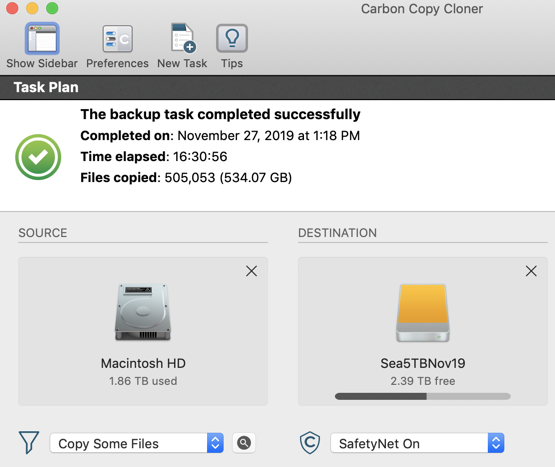Open the Tips lightbulb icon
Screen dimensions: 555x467
pyautogui.click(x=232, y=38)
